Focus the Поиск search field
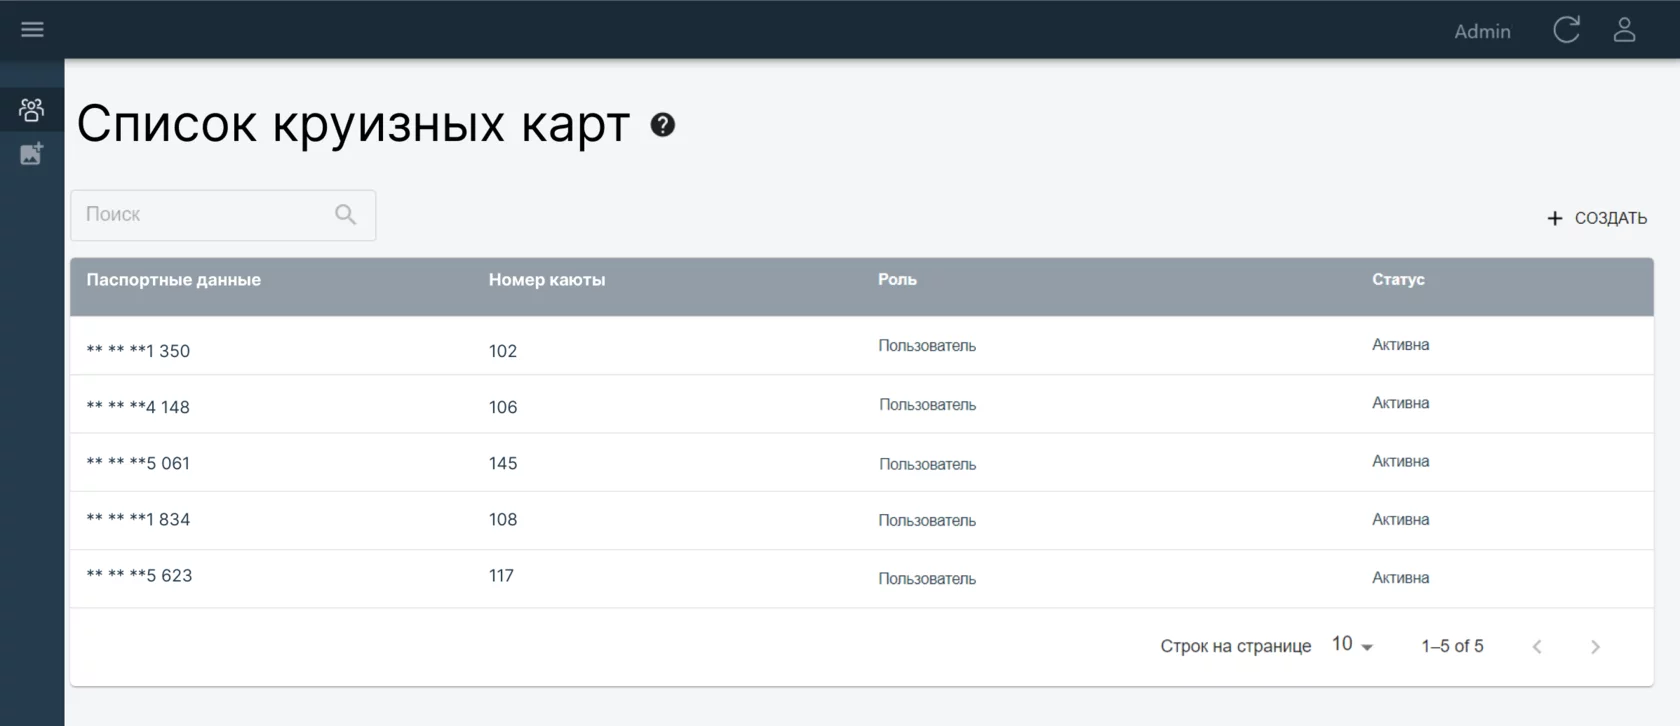This screenshot has height=726, width=1680. tap(223, 215)
